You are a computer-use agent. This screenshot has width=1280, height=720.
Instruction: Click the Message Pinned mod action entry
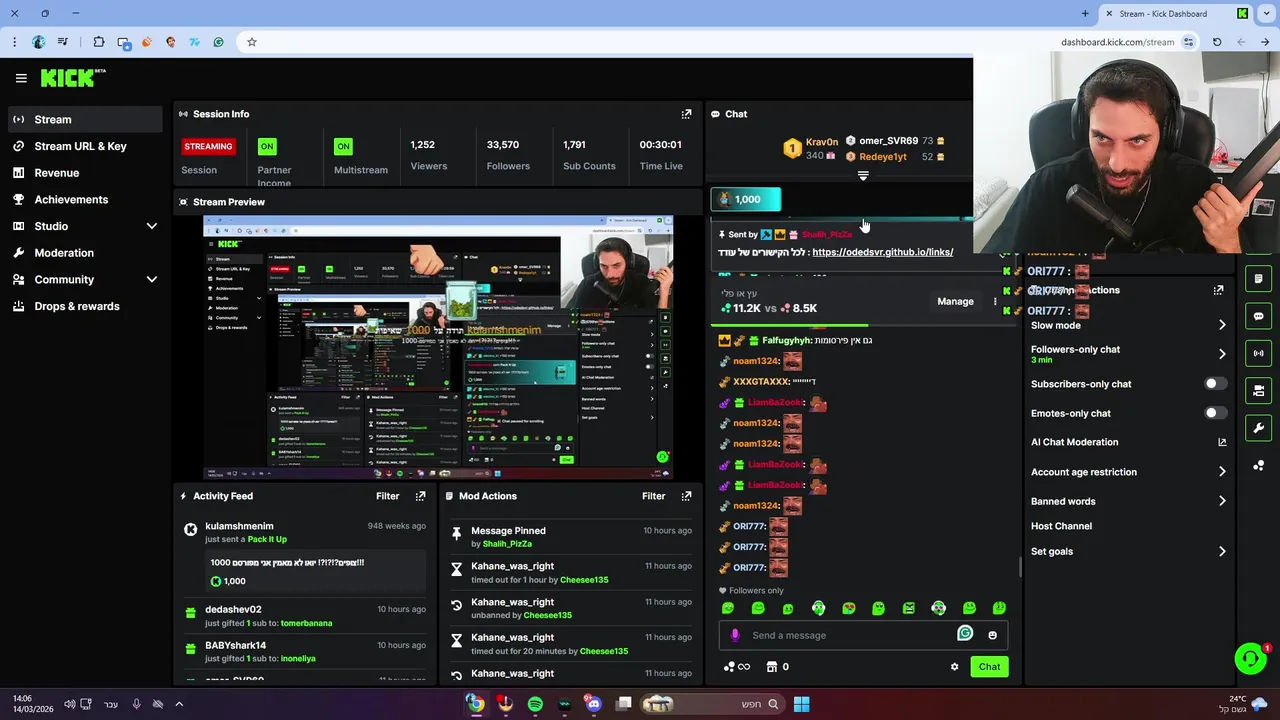click(571, 537)
